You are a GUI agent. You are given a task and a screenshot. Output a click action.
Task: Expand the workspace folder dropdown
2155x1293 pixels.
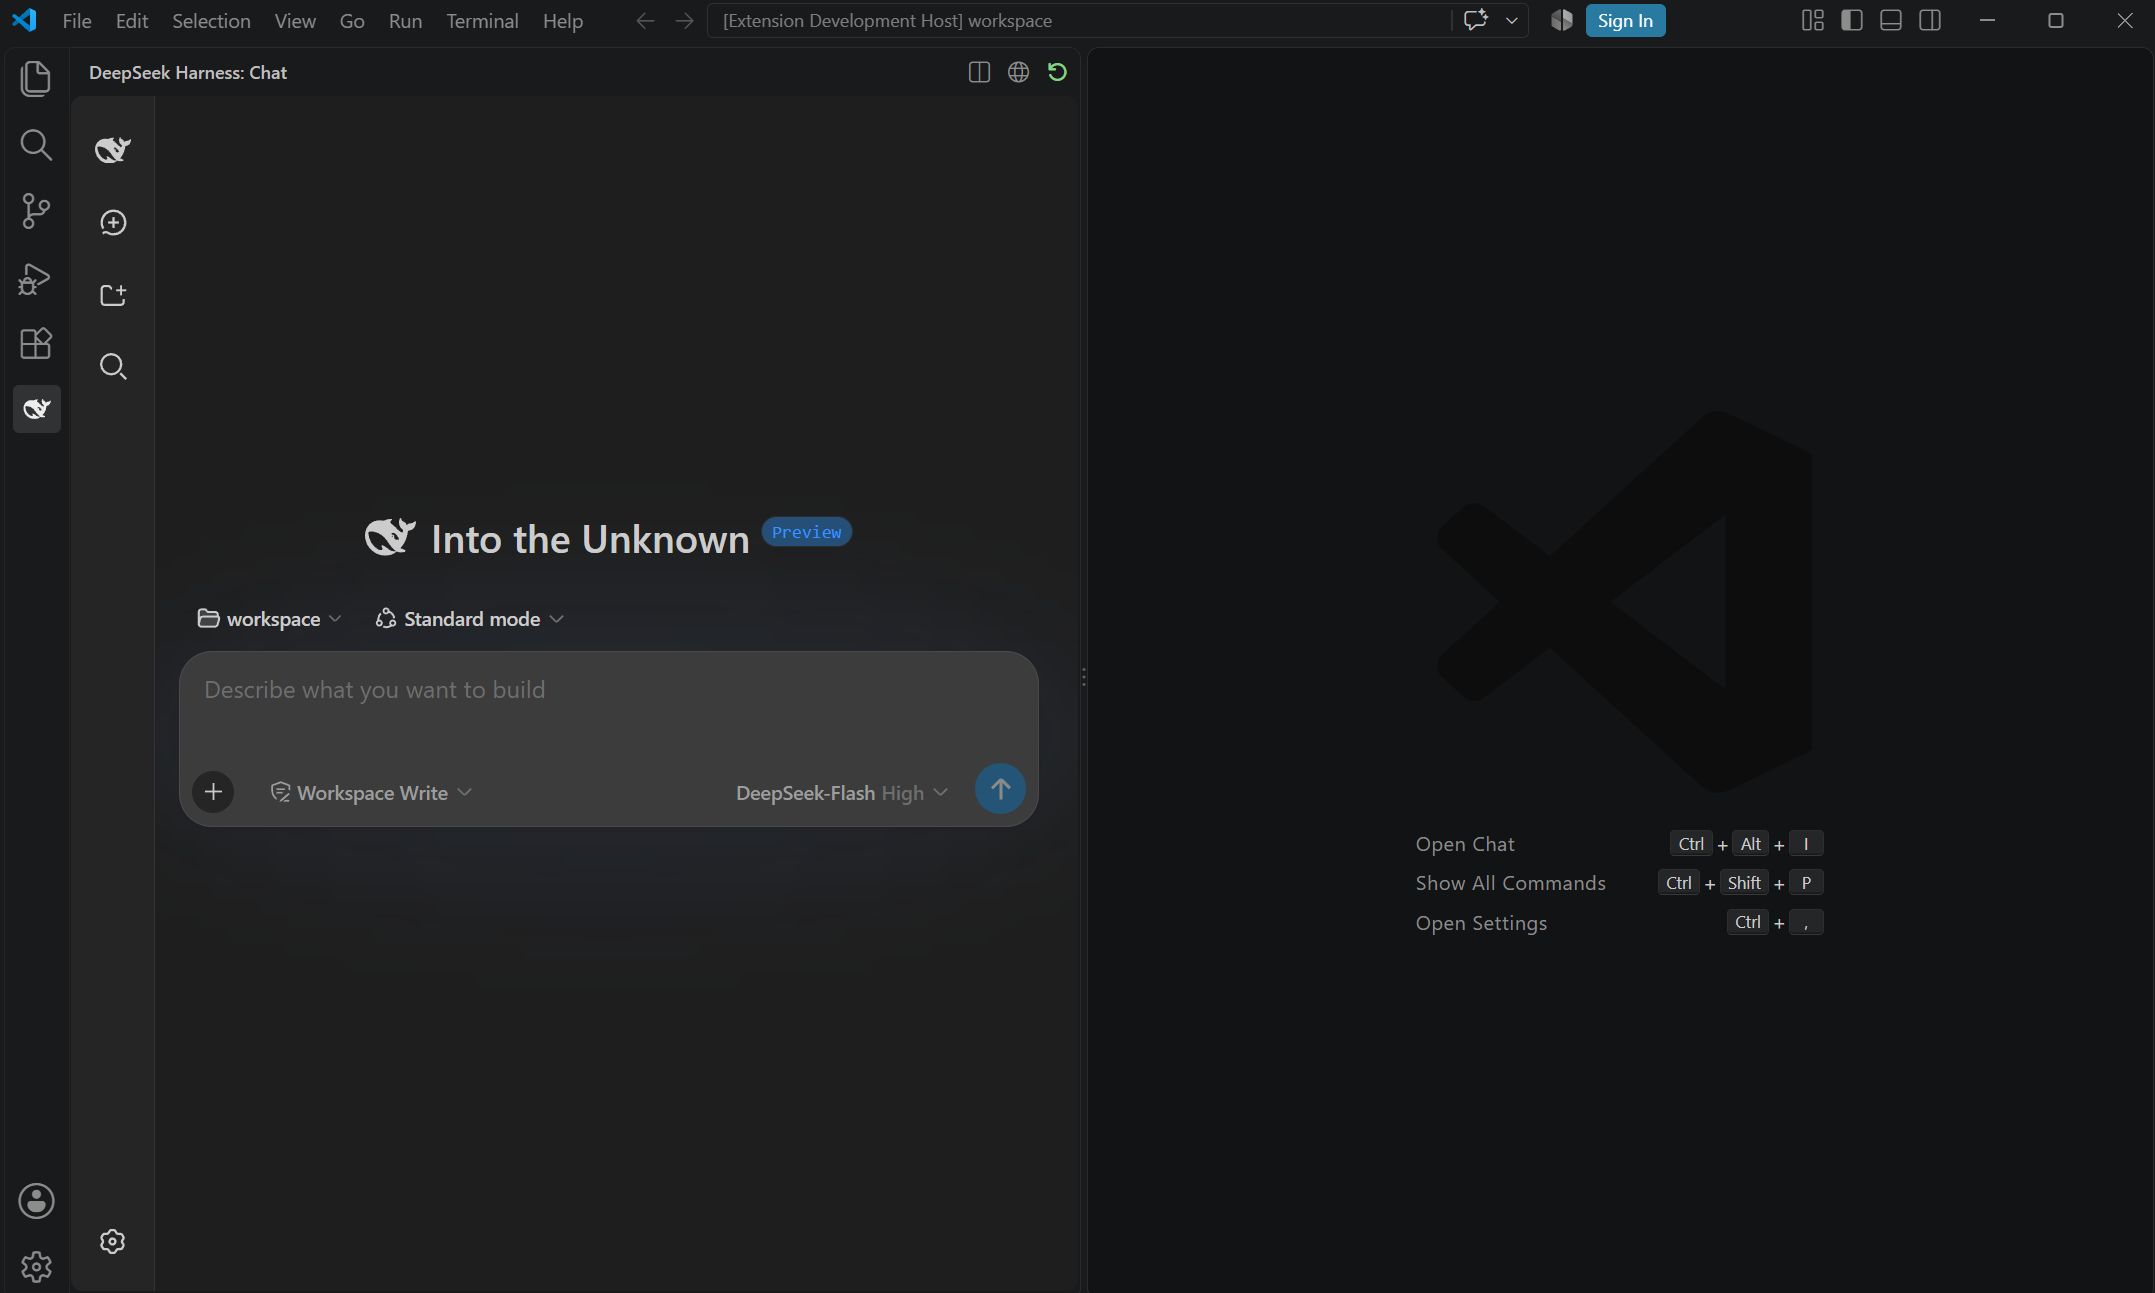click(x=270, y=619)
